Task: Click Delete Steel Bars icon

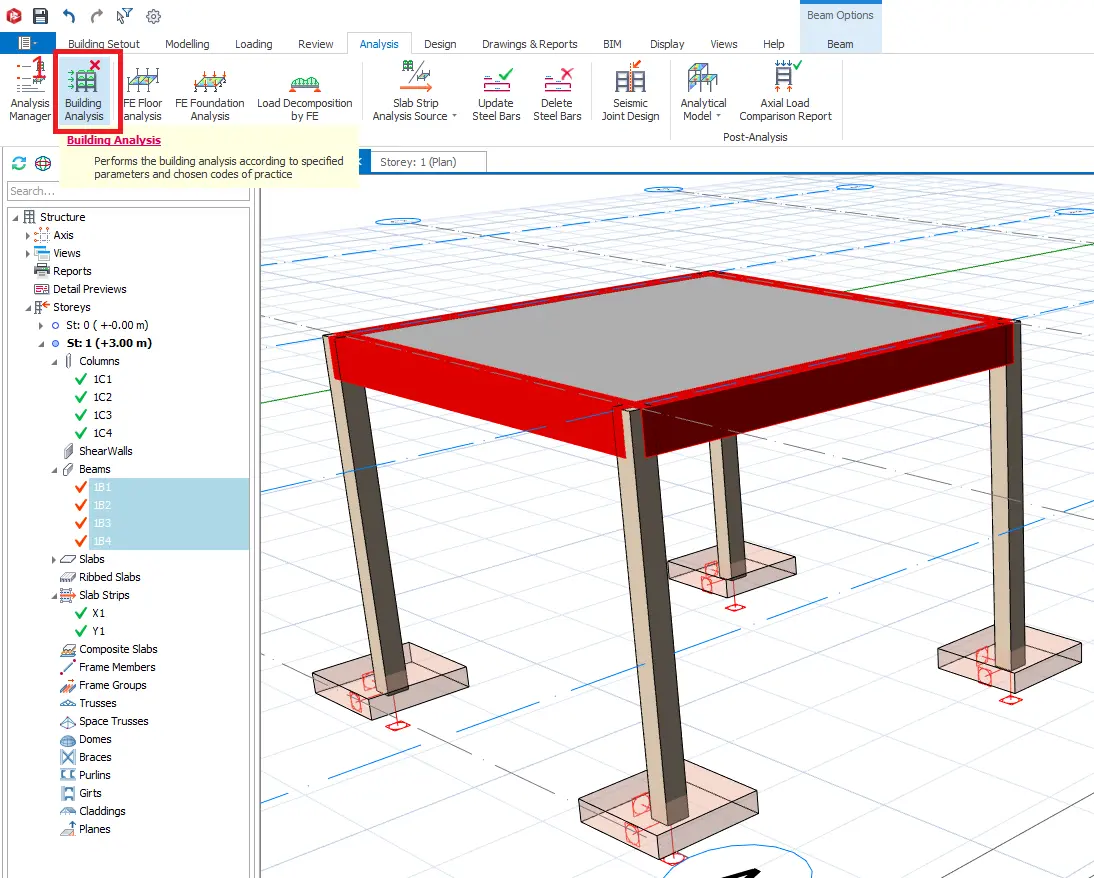Action: [x=557, y=91]
